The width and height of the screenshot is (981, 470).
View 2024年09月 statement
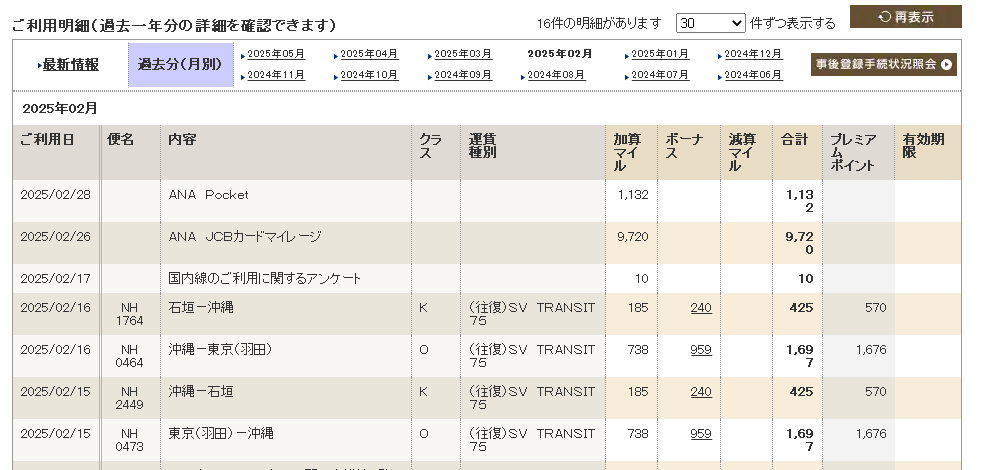click(463, 75)
